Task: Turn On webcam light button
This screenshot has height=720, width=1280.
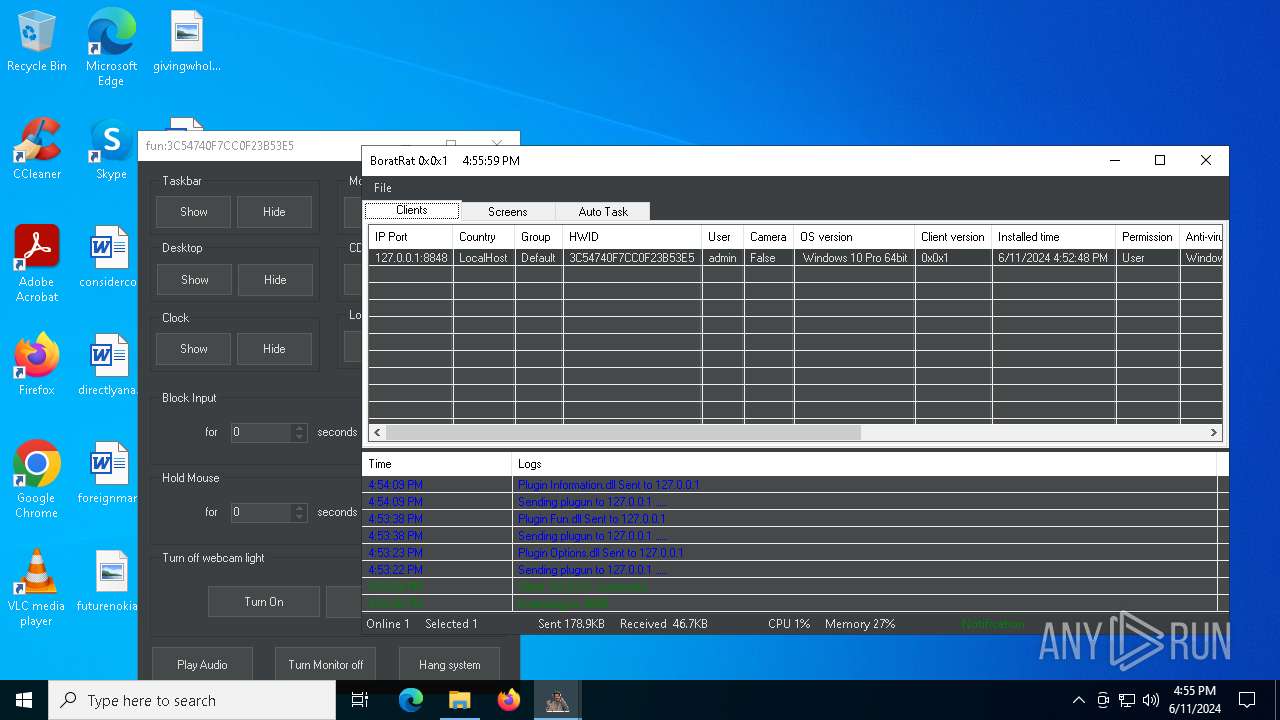Action: tap(264, 602)
